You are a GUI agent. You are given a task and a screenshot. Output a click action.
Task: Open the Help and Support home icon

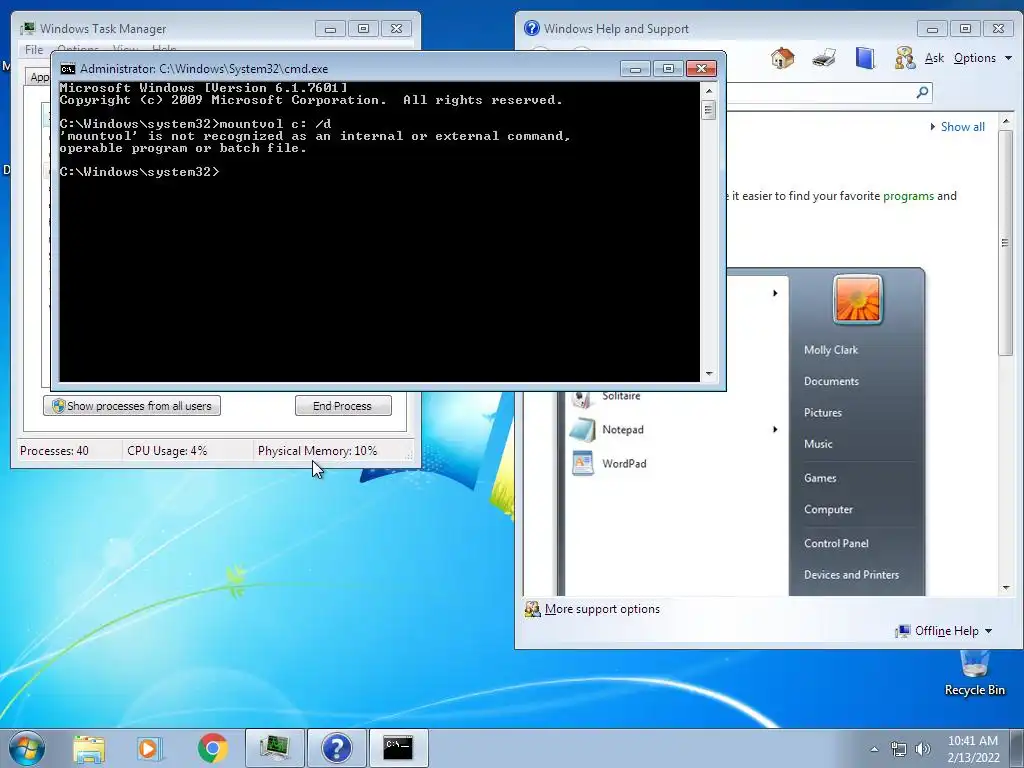point(782,58)
